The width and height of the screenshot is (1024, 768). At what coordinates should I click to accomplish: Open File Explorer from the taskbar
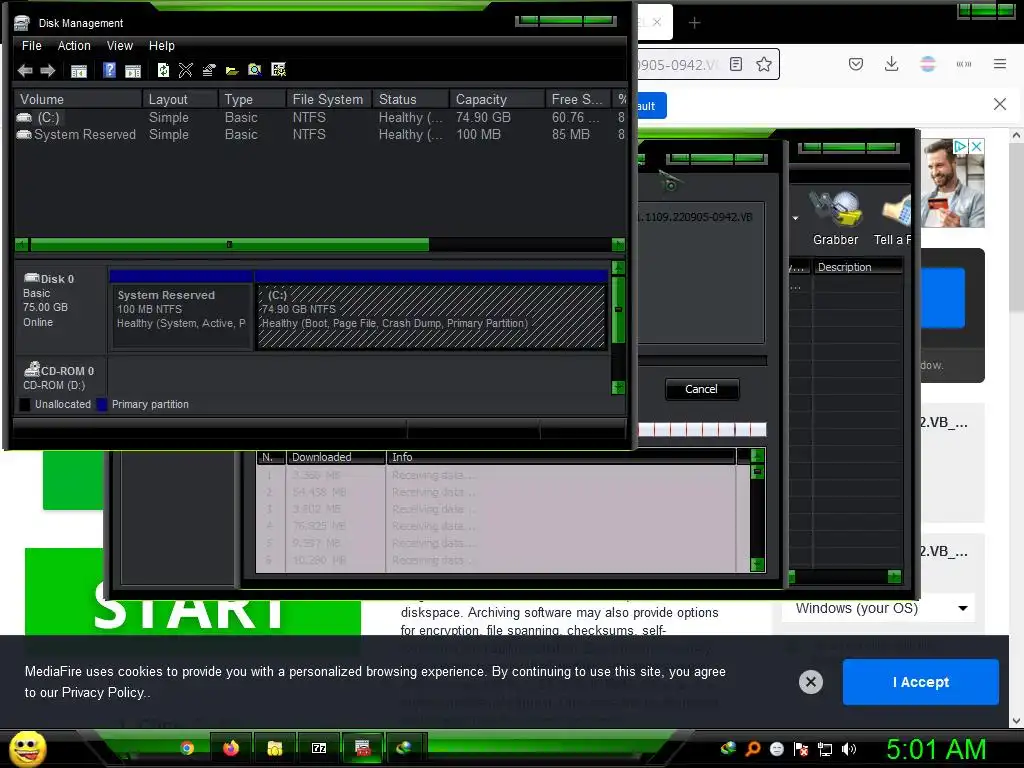click(x=275, y=748)
